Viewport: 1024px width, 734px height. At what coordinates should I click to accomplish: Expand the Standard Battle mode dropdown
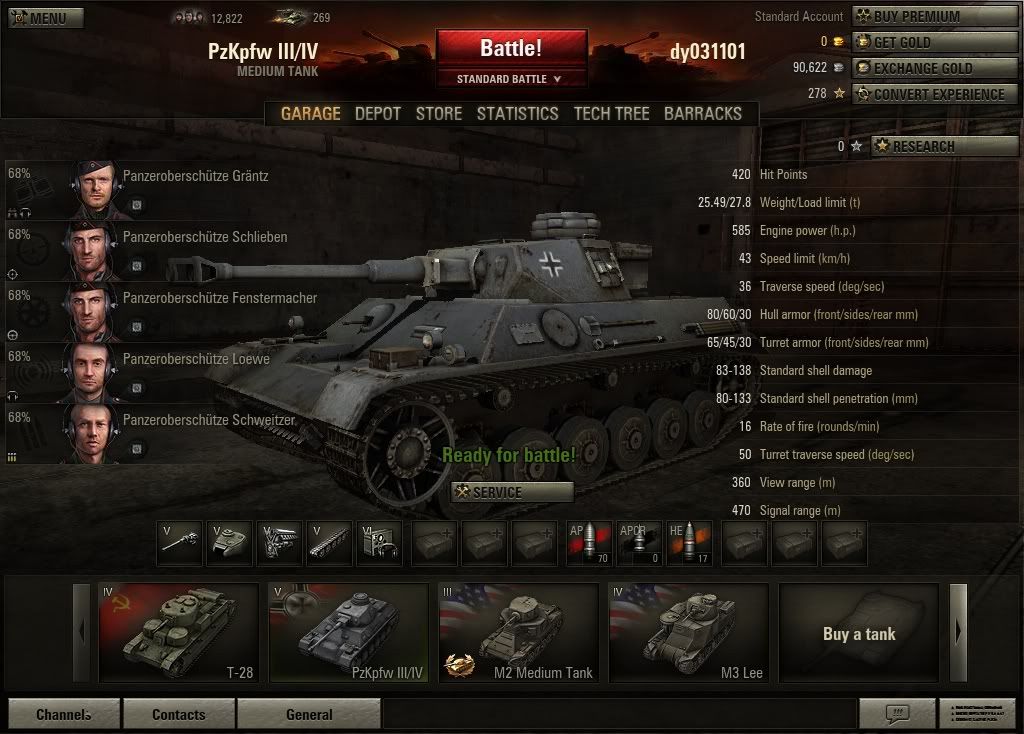[510, 79]
